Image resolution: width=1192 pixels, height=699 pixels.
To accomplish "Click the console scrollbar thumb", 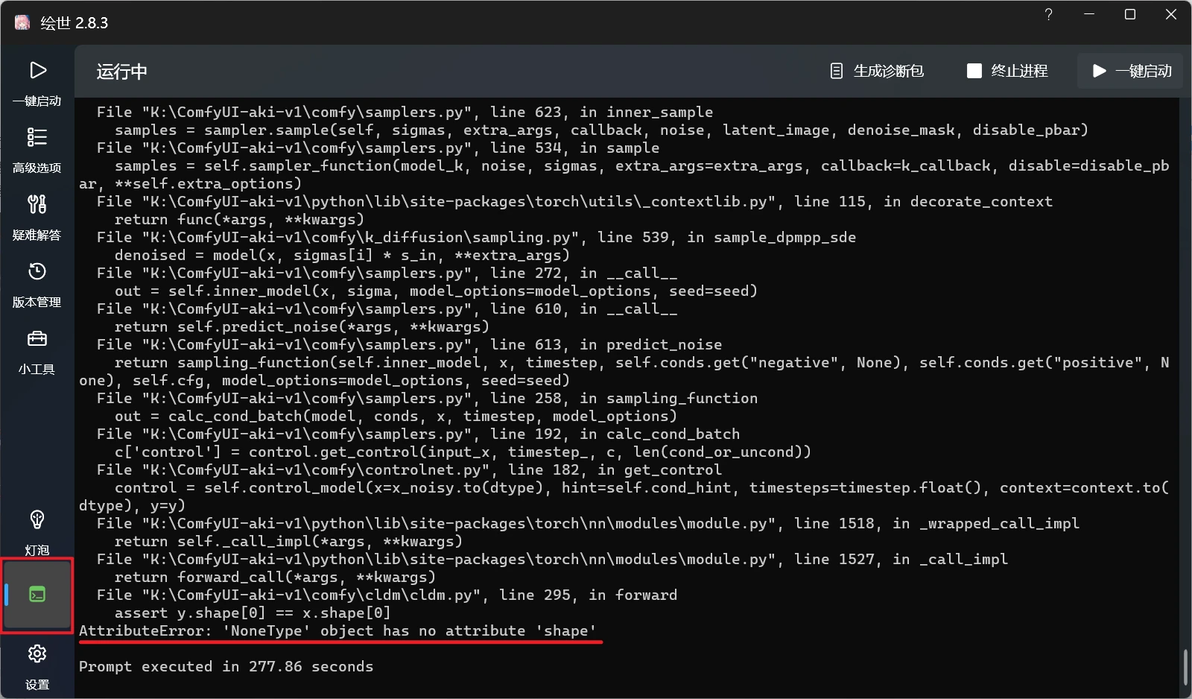I will [1186, 669].
